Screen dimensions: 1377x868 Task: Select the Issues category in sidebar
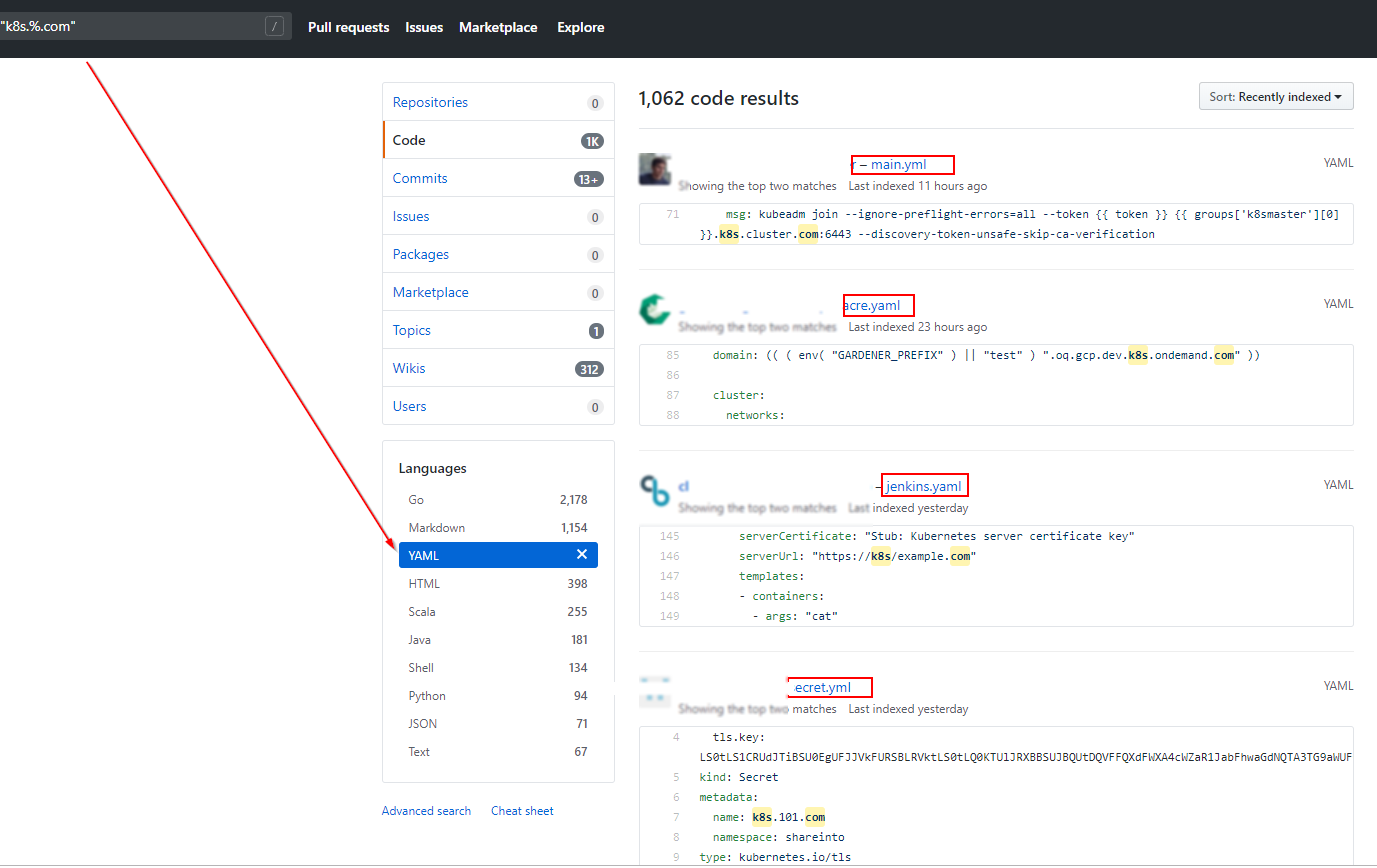point(498,216)
